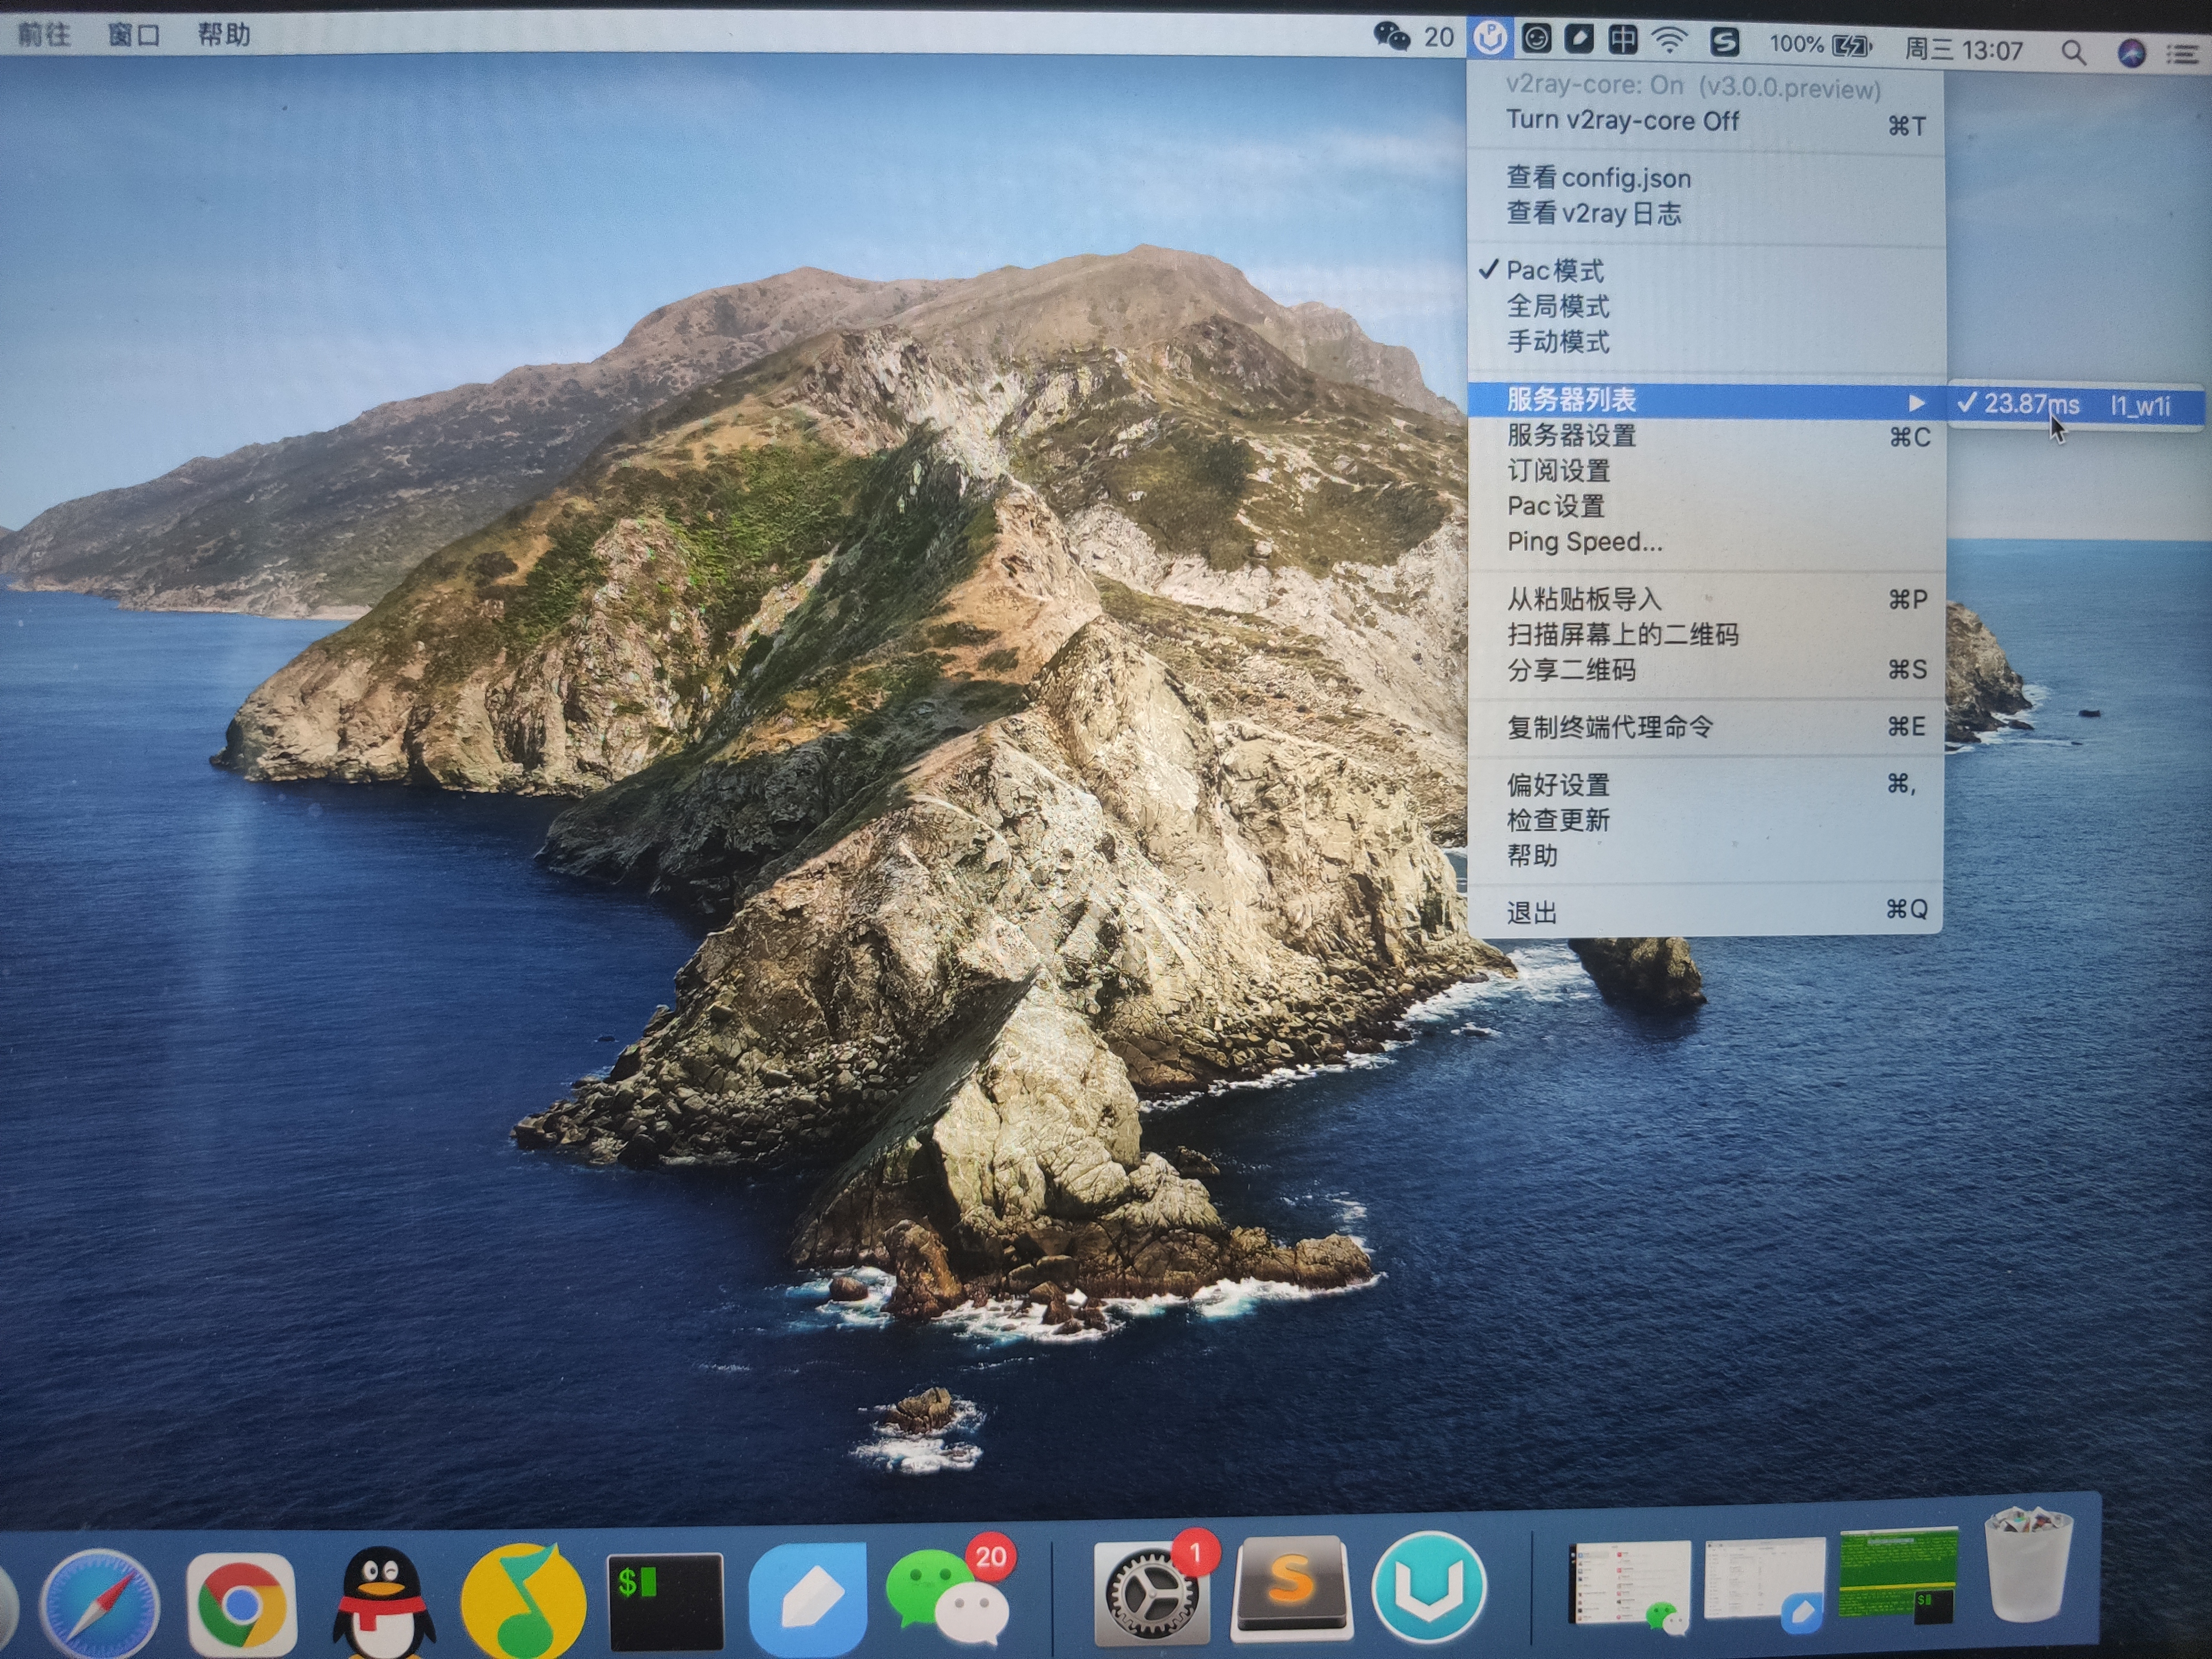
Task: Open WeChat from the menu bar icon
Action: tap(1392, 37)
